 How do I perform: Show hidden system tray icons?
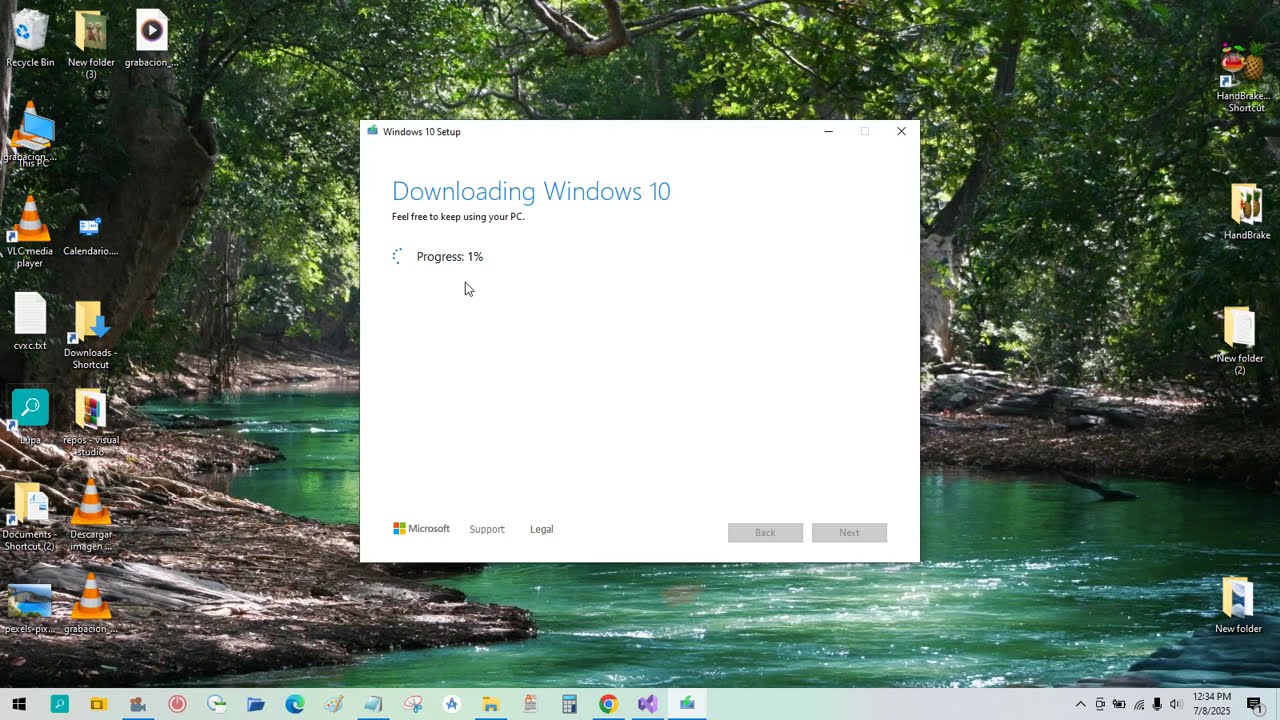[x=1080, y=704]
